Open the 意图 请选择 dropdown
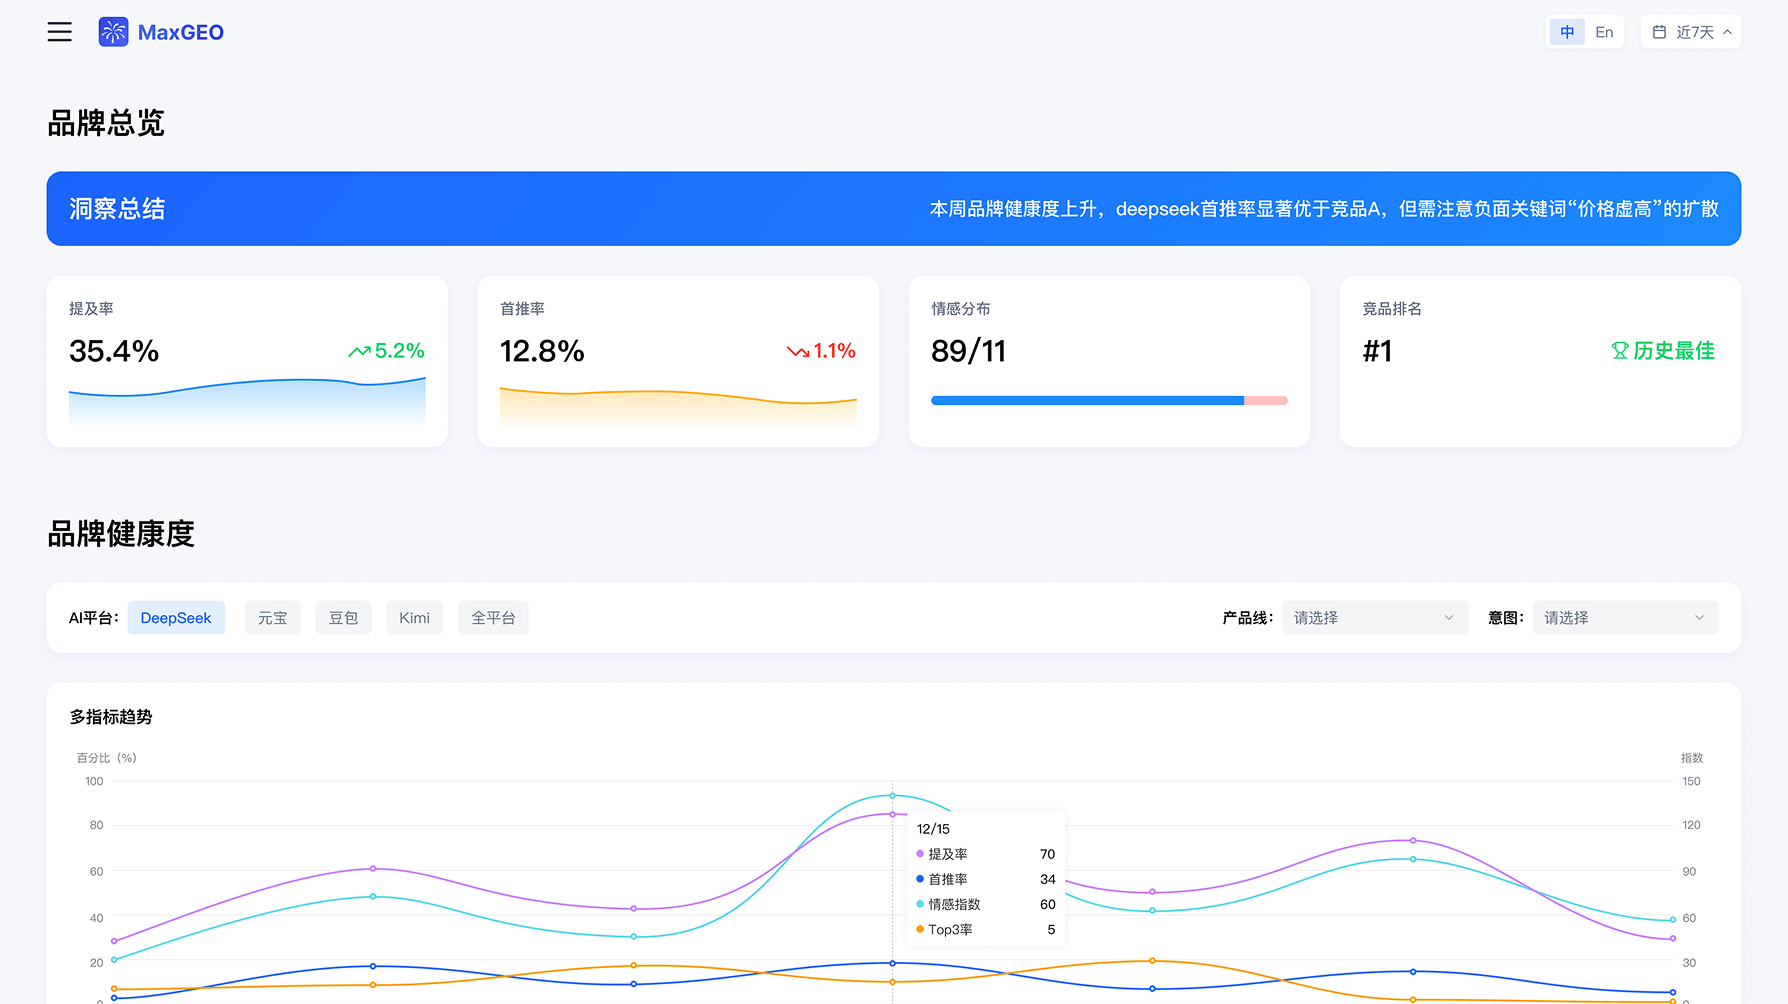This screenshot has width=1788, height=1004. [1624, 617]
